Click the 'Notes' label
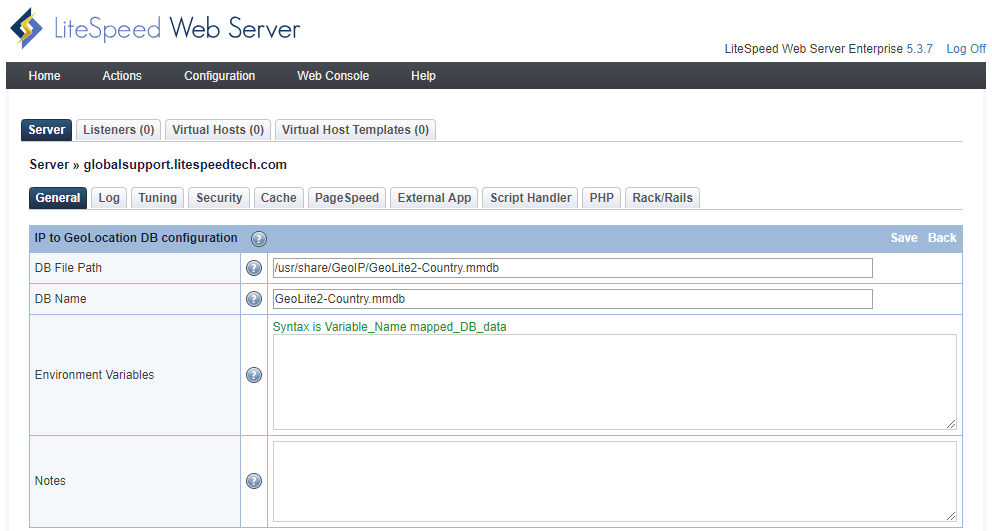Viewport: 992px width, 531px height. pos(50,481)
